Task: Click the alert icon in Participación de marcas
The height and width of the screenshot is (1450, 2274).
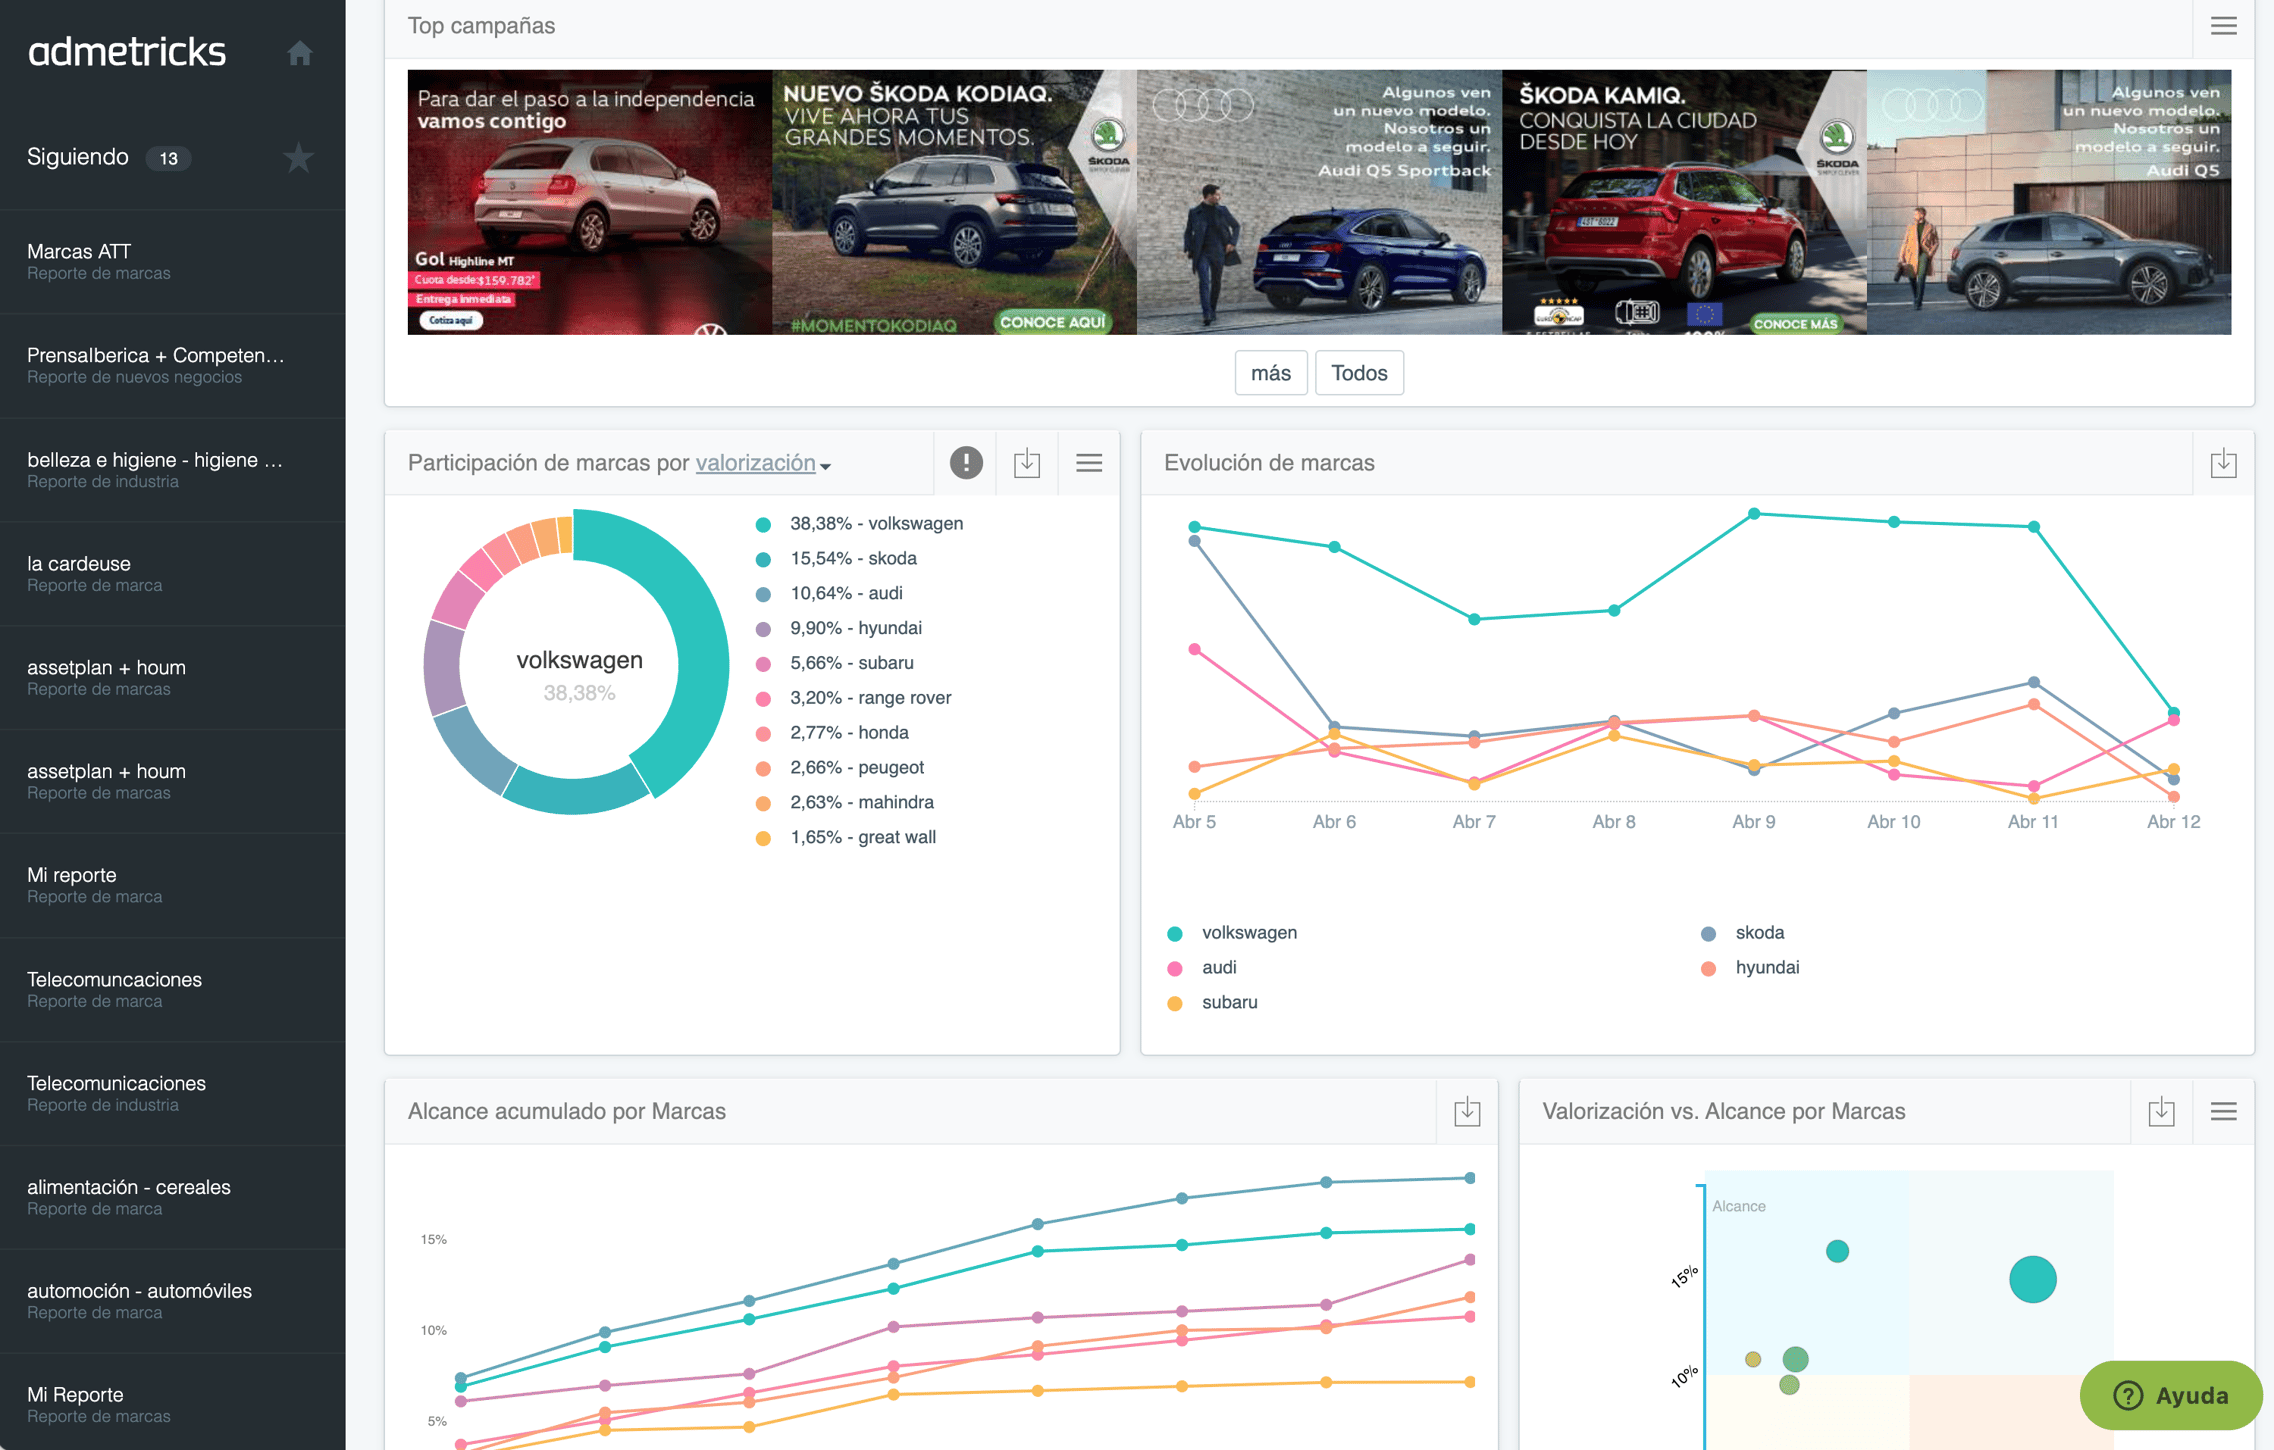Action: [x=965, y=463]
